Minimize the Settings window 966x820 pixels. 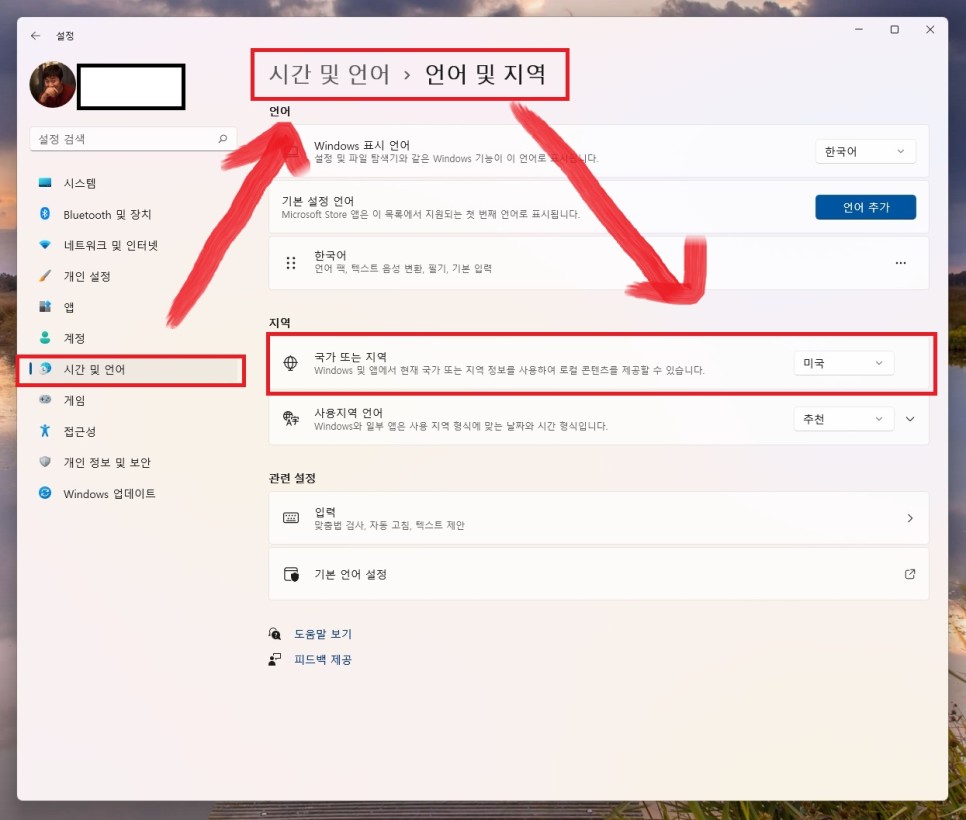click(x=858, y=30)
